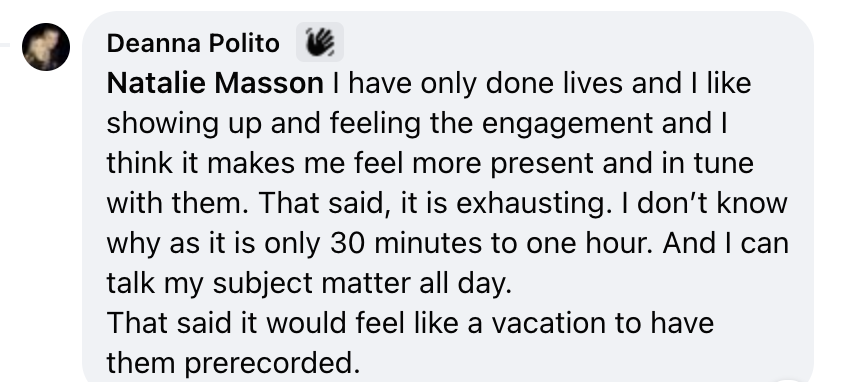Open the Deanna Polito profile name link
Viewport: 842px width, 382px height.
pyautogui.click(x=193, y=43)
